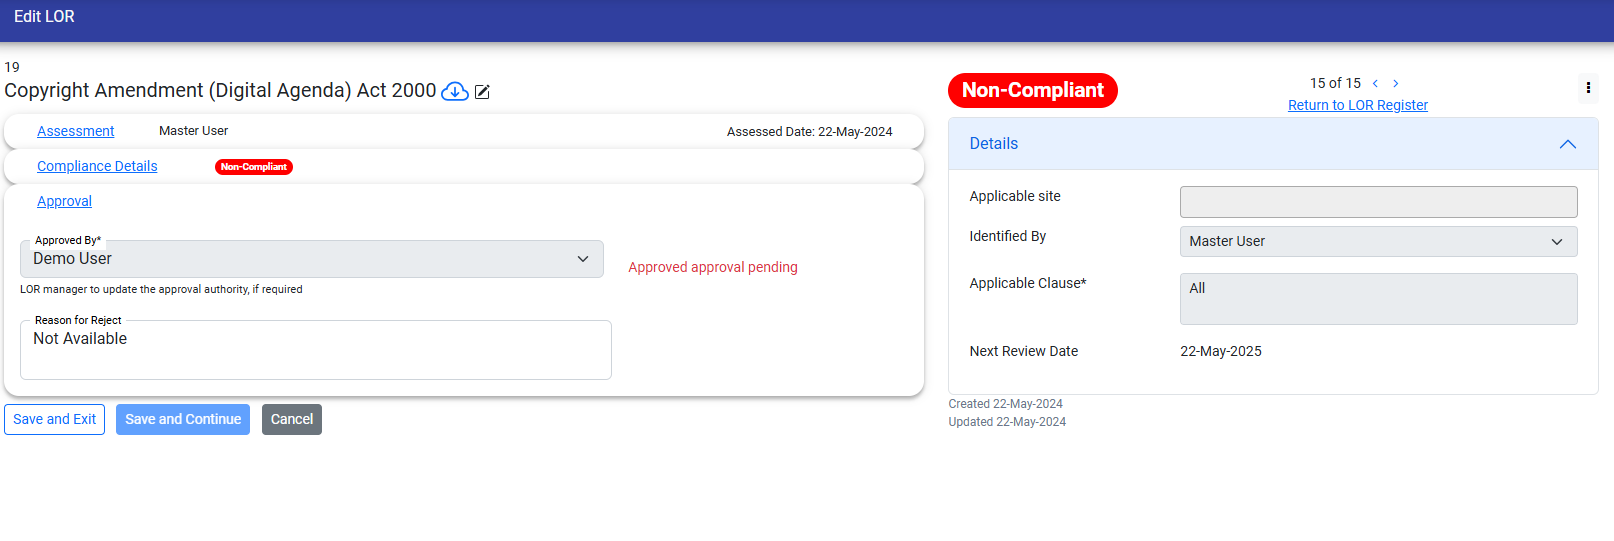Collapse the Details panel chevron
Screen dimensions: 1614x541
1567,144
